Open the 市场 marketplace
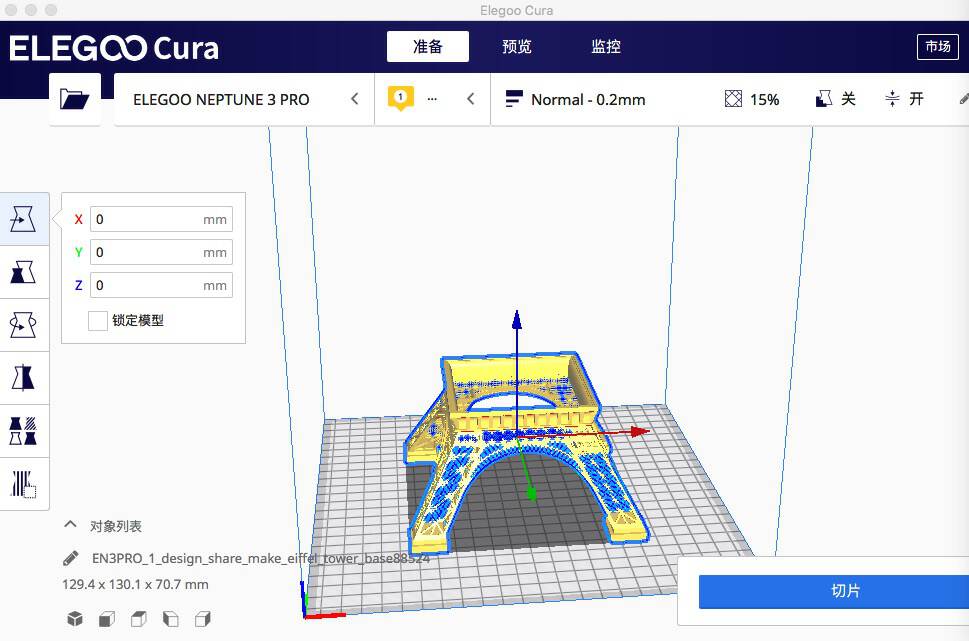Viewport: 969px width, 641px height. [937, 46]
